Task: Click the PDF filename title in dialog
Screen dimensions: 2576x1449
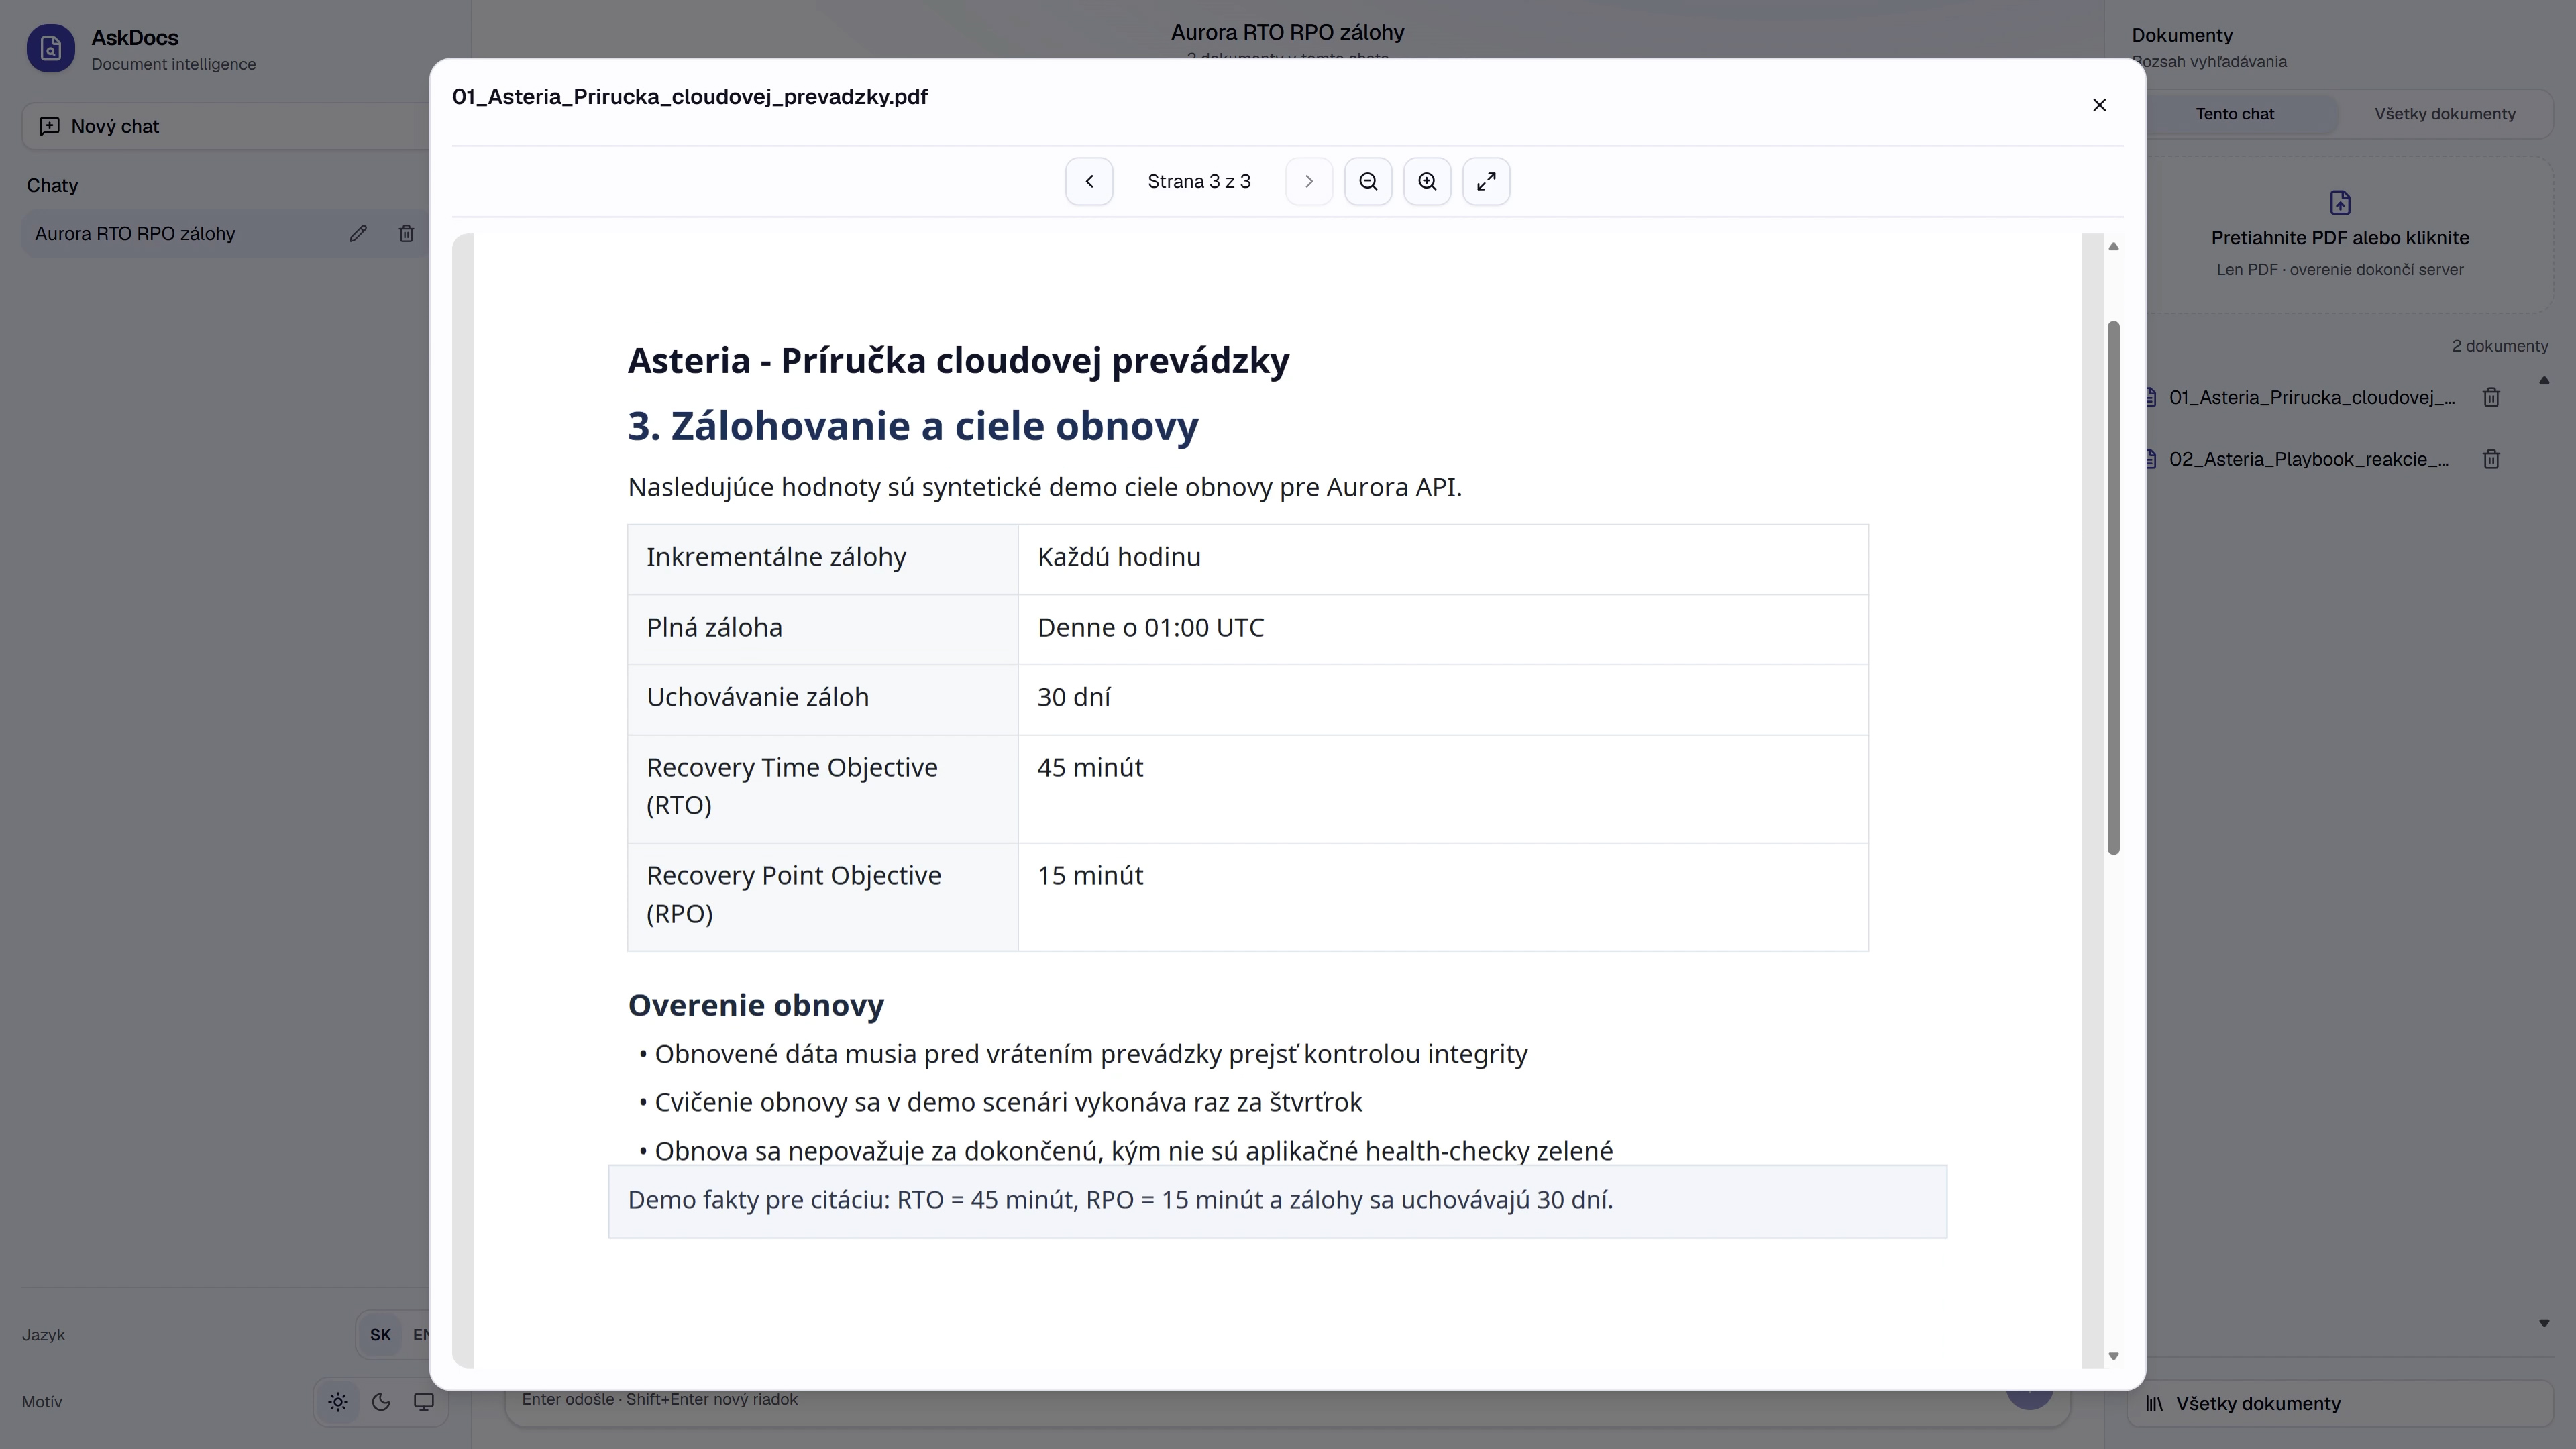Action: [x=690, y=97]
